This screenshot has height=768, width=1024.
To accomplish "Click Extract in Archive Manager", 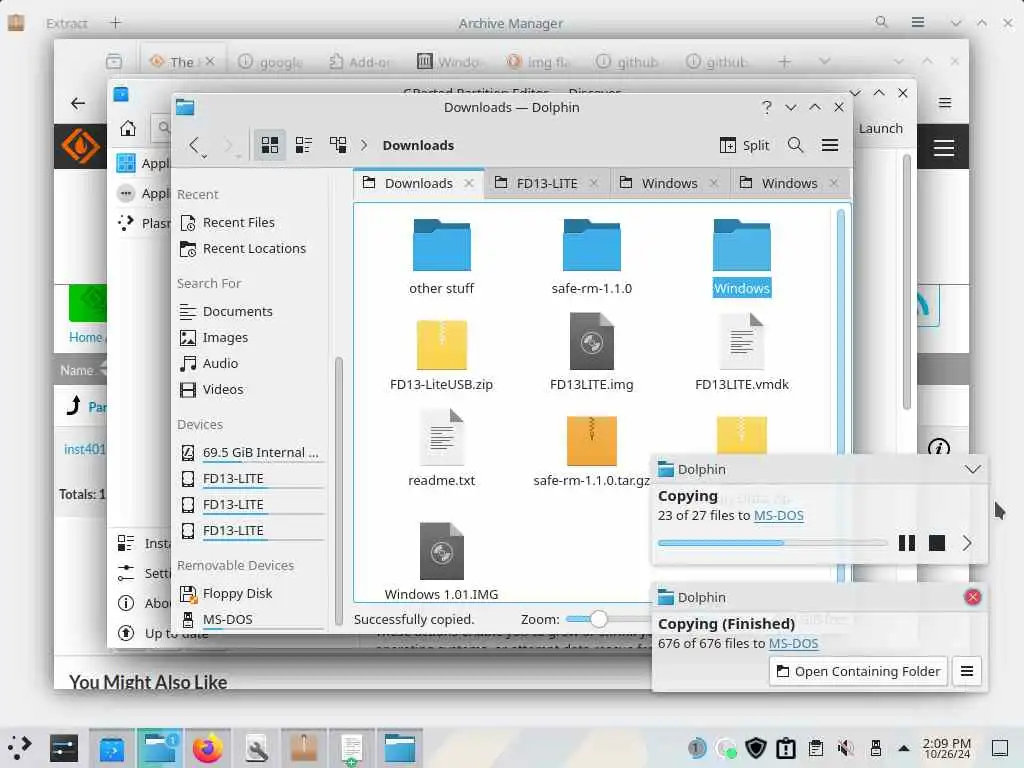I will 67,24.
